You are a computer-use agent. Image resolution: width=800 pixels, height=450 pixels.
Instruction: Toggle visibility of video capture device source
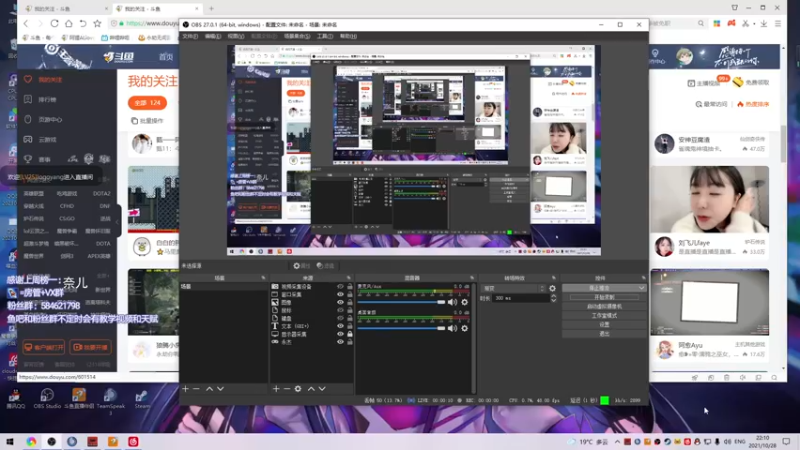pyautogui.click(x=340, y=287)
